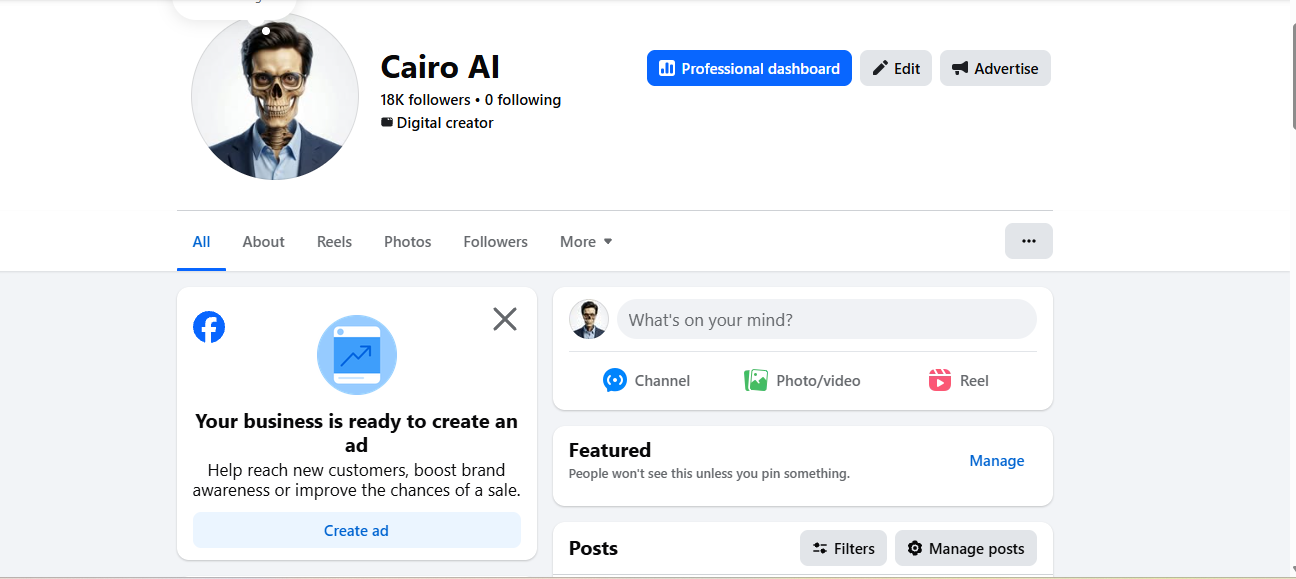Add a Photo/video to post
1296x579 pixels.
[802, 380]
